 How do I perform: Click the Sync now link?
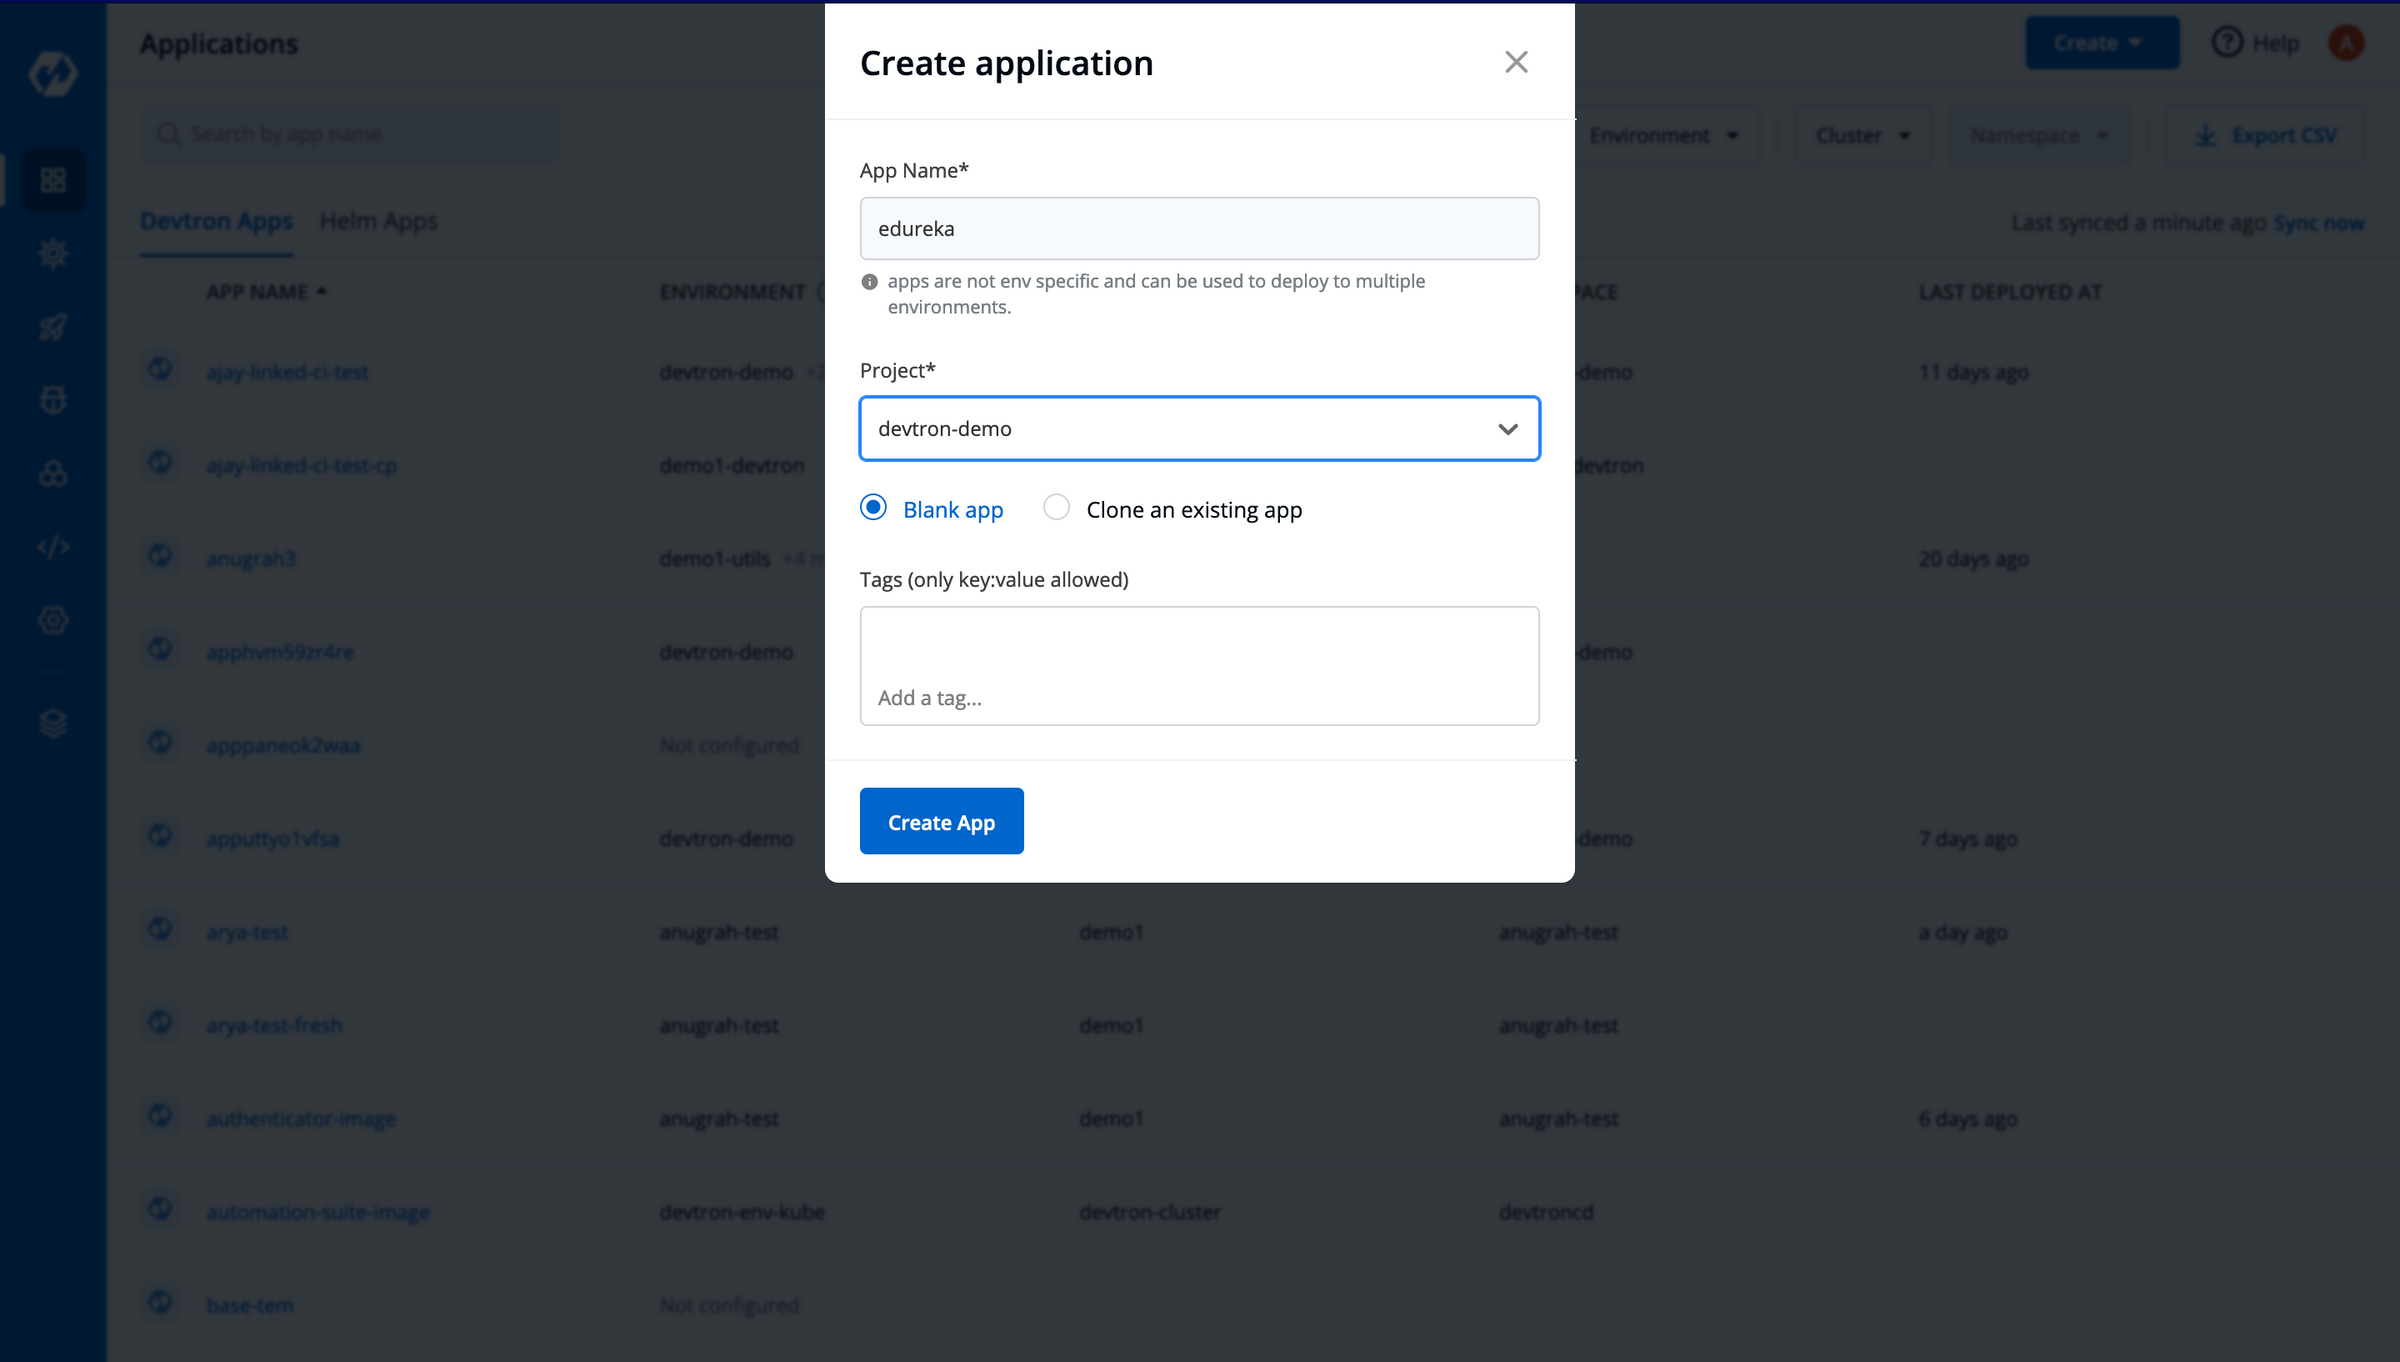[x=2318, y=222]
